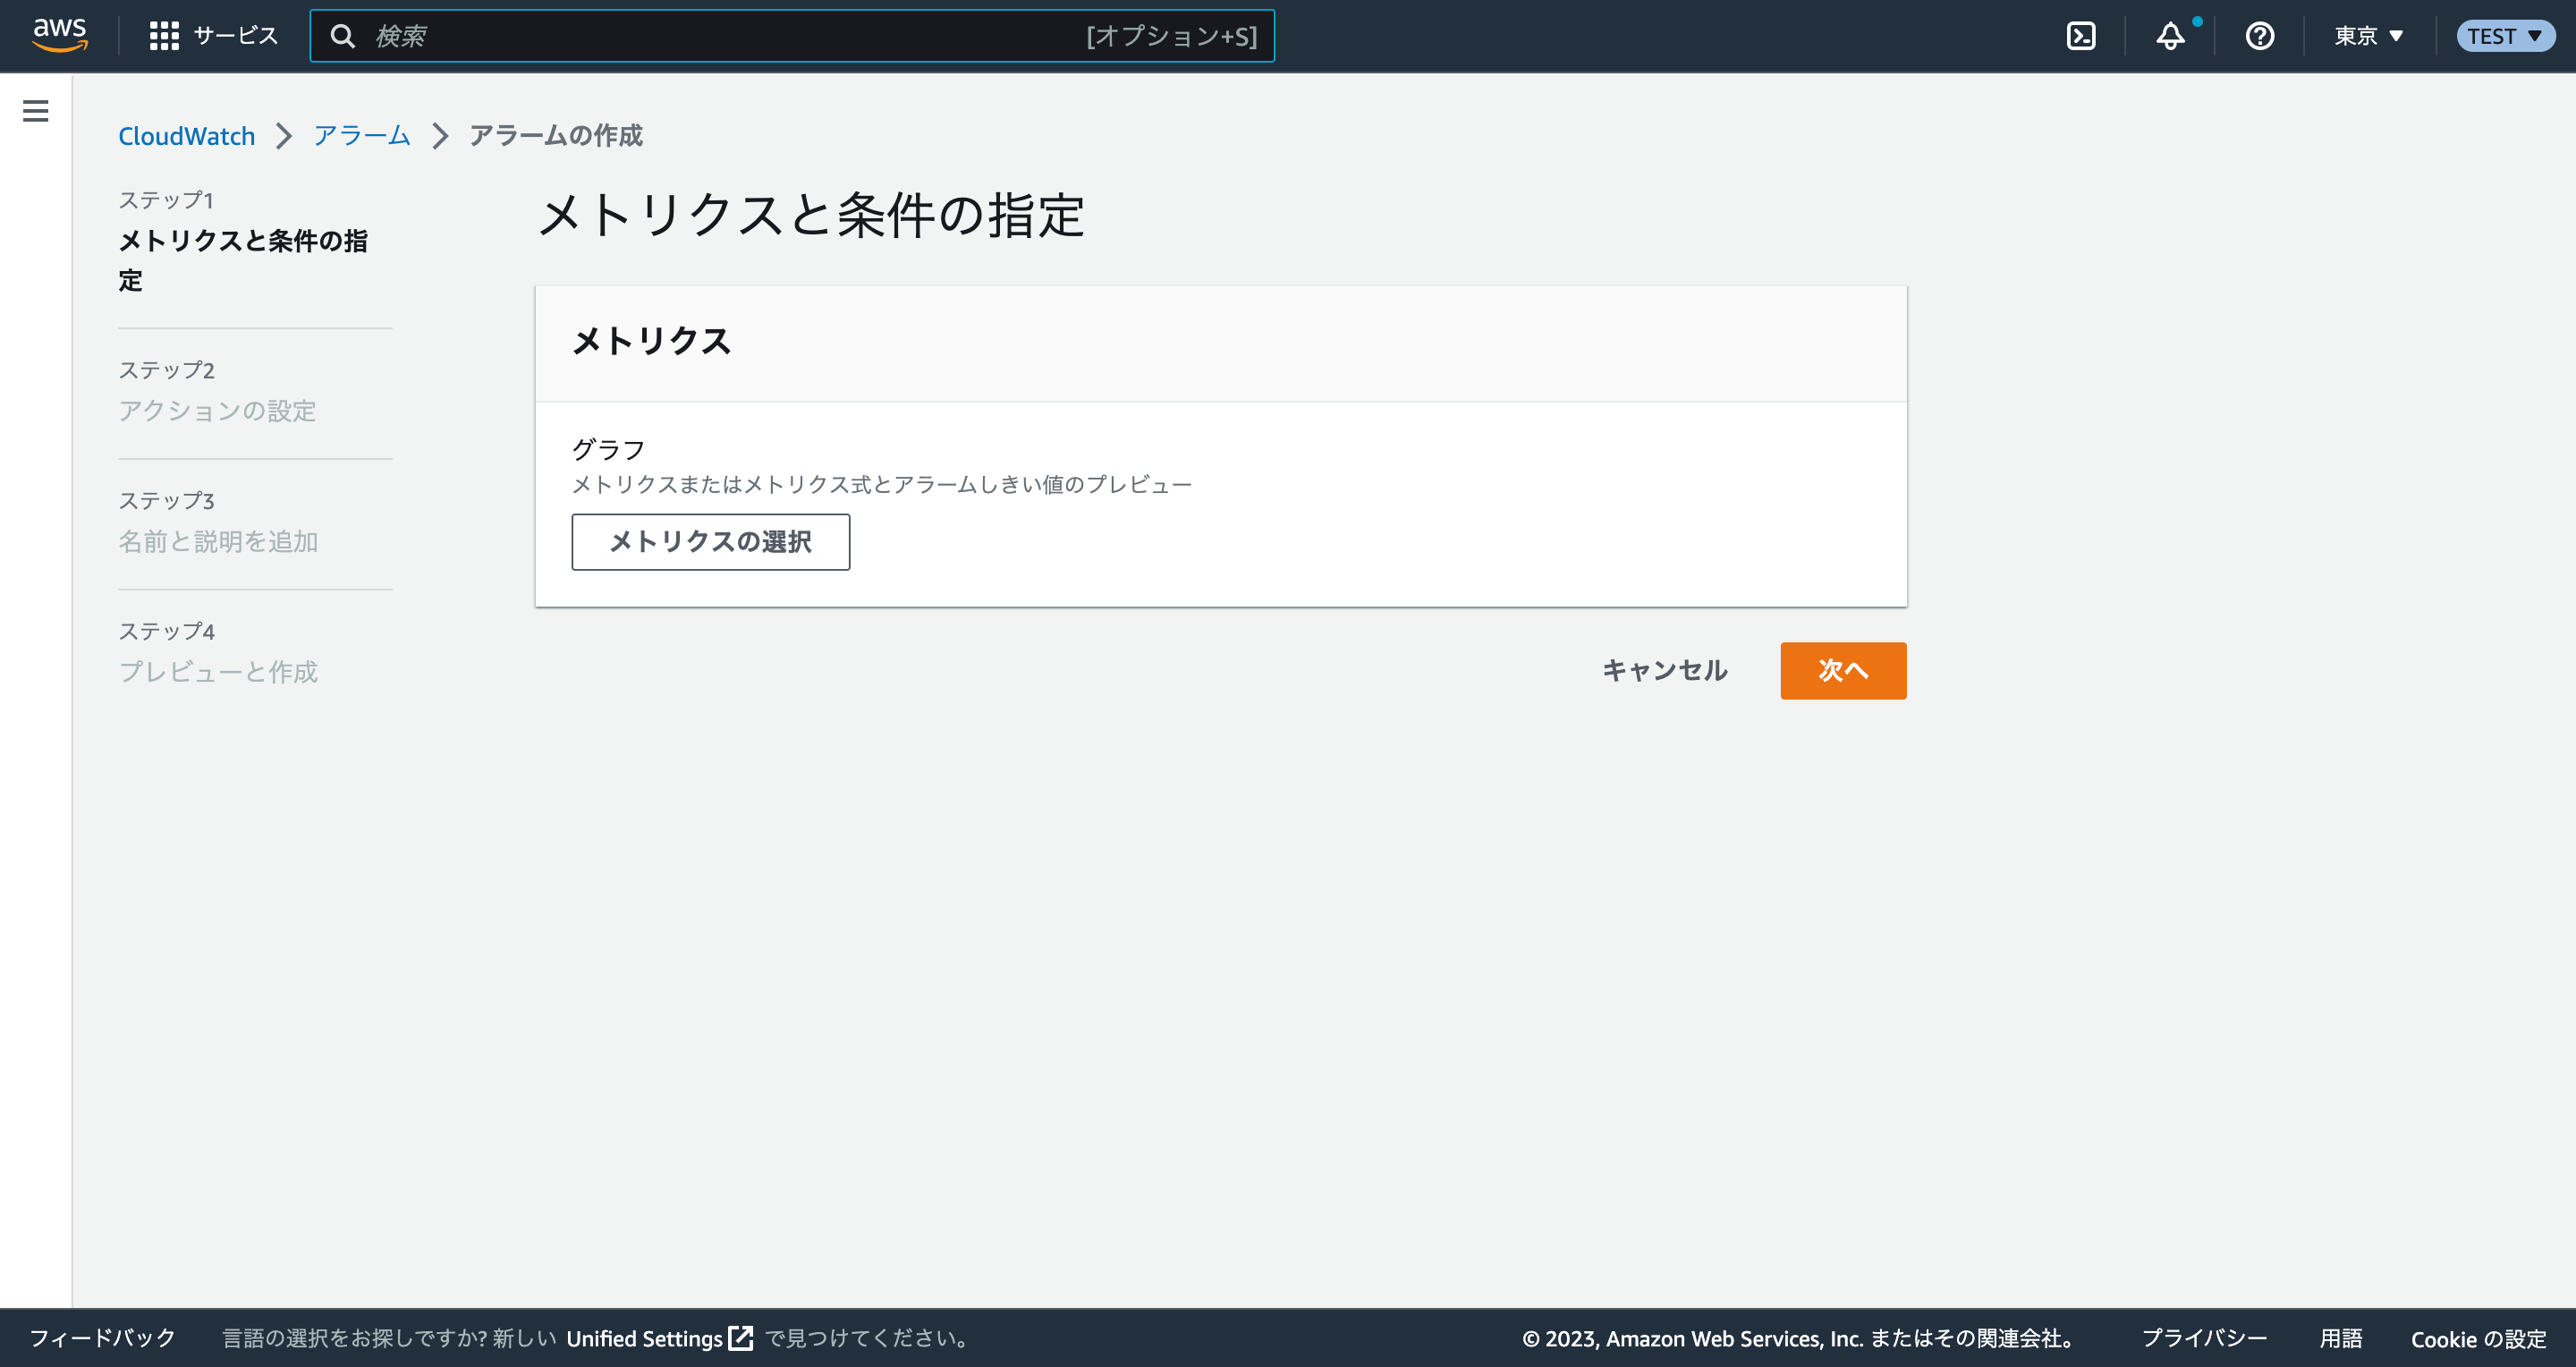
Task: Click the メトリクスの選択 button
Action: point(711,542)
